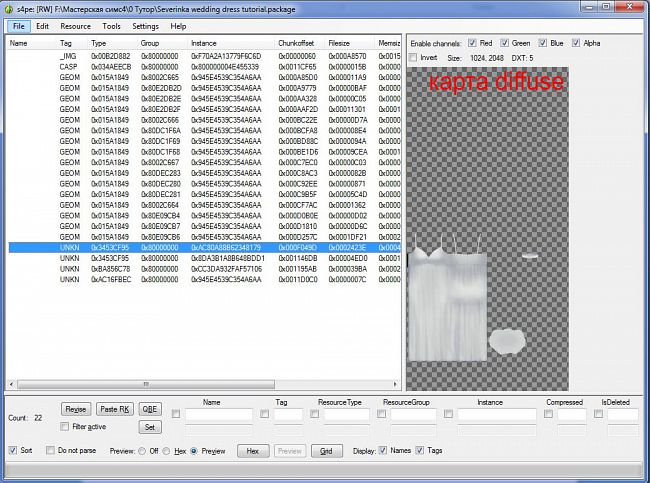Image resolution: width=650 pixels, height=483 pixels.
Task: Click the s4pe application icon in title bar
Action: click(x=9, y=8)
